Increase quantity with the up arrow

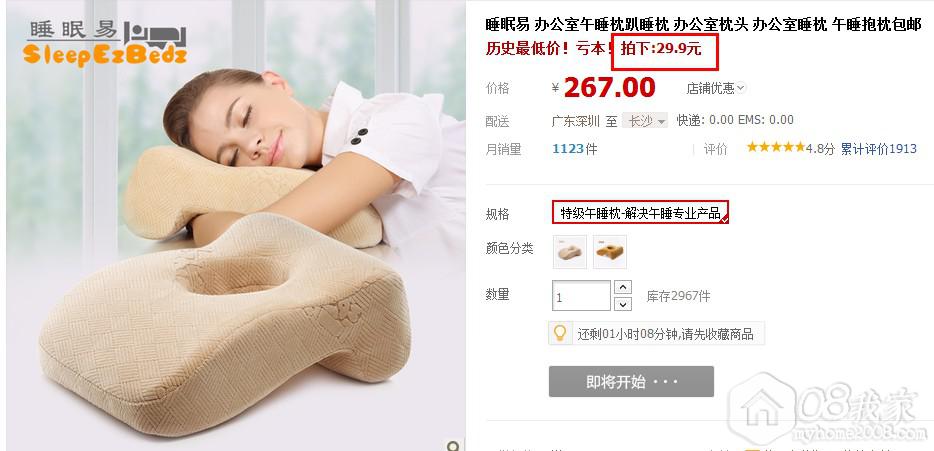(x=622, y=288)
